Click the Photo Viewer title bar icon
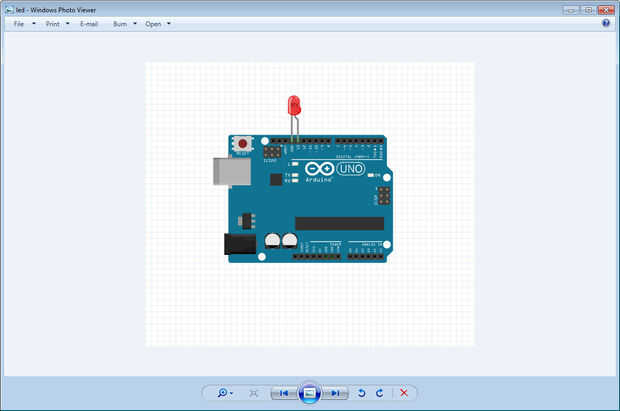 (x=9, y=10)
